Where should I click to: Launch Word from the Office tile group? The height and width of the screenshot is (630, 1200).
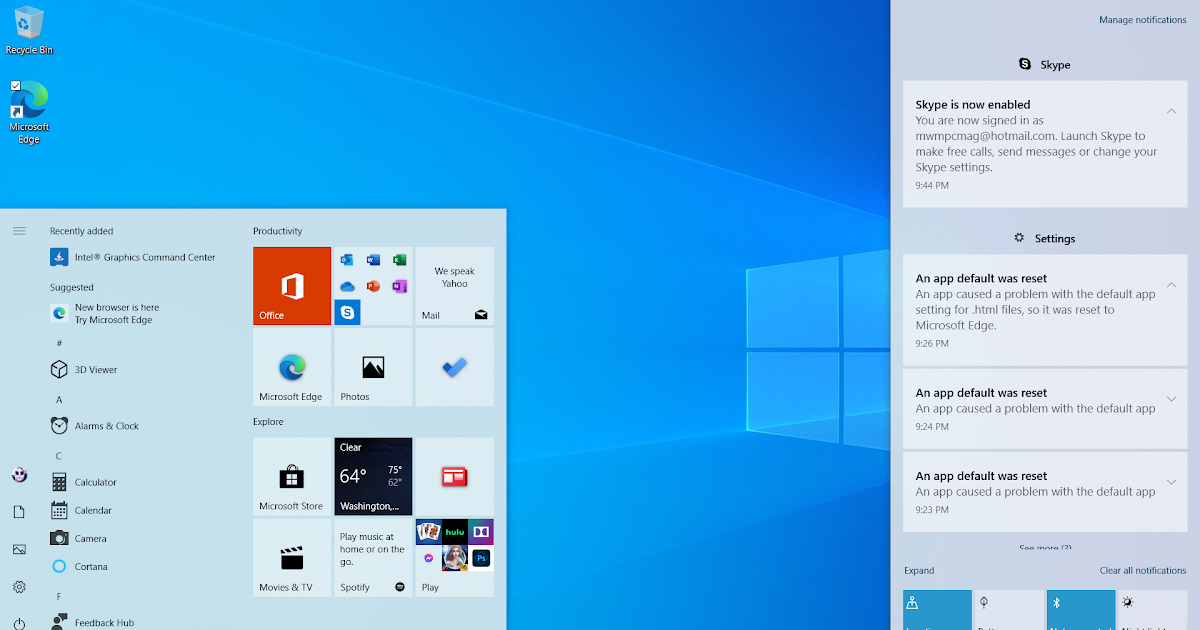[x=373, y=260]
